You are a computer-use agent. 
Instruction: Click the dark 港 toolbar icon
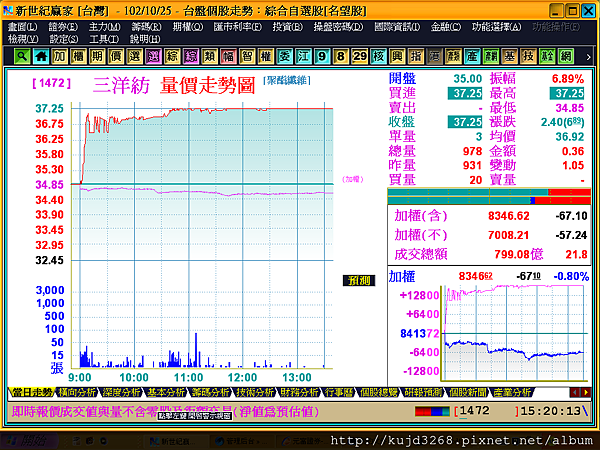[435, 57]
